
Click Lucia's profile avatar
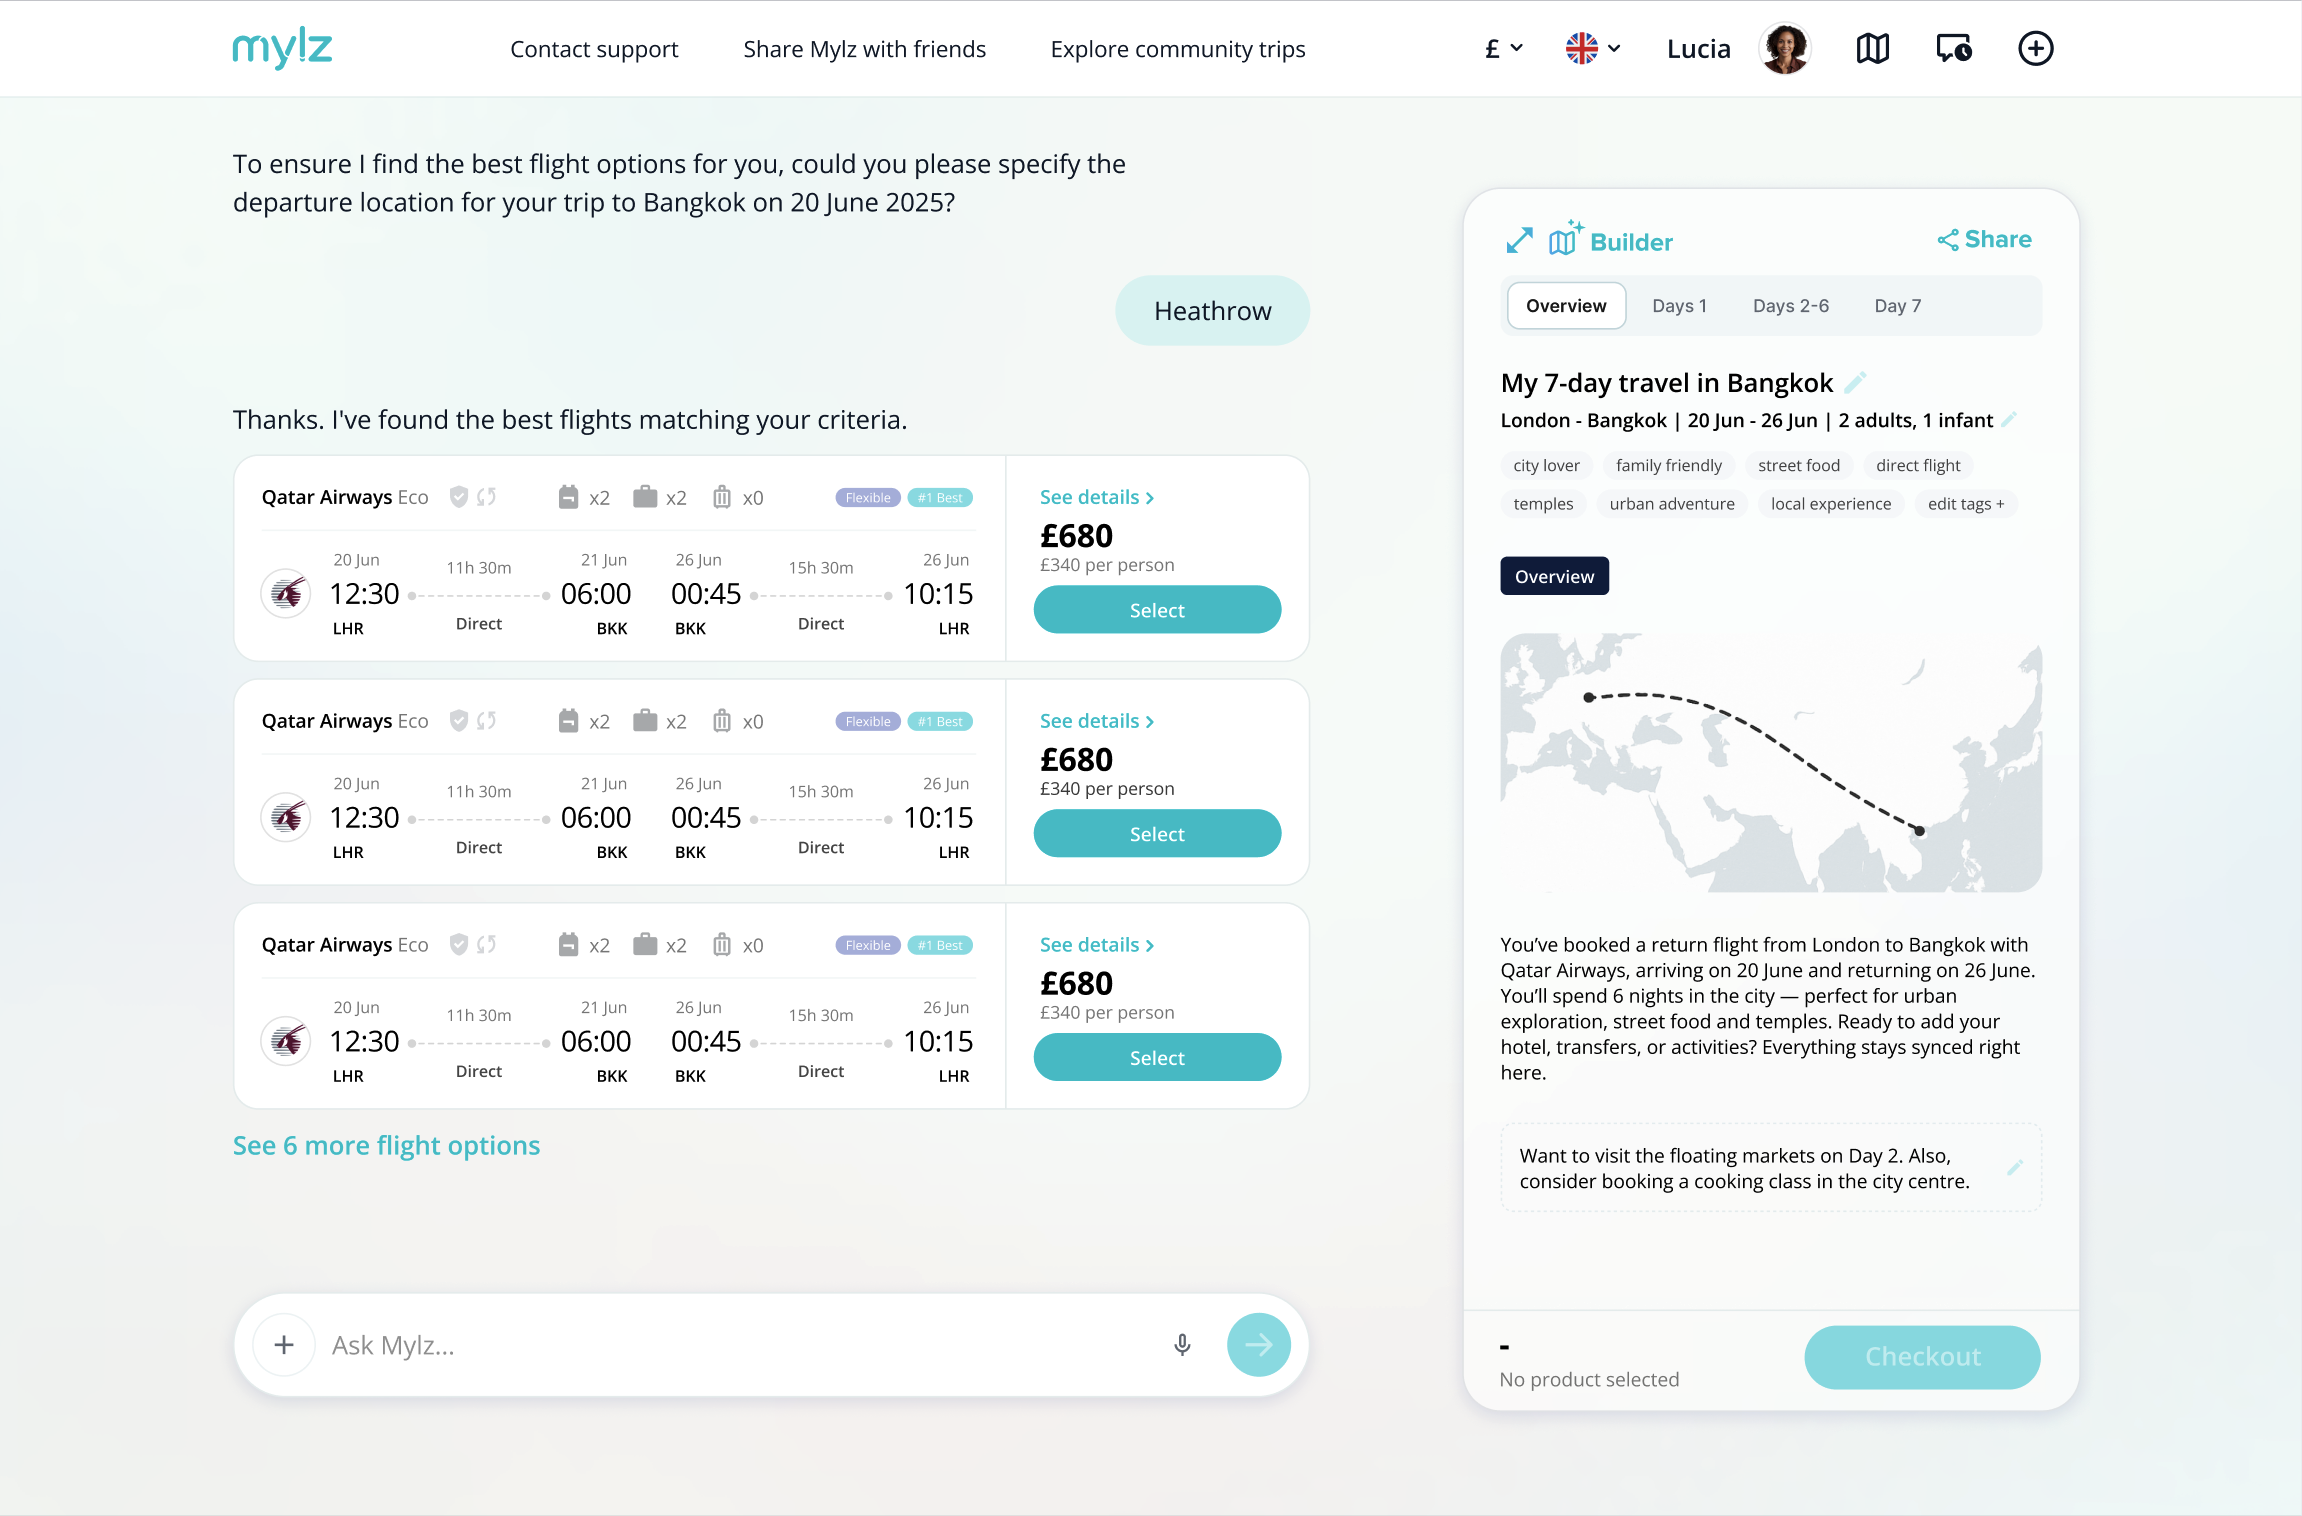click(x=1784, y=48)
